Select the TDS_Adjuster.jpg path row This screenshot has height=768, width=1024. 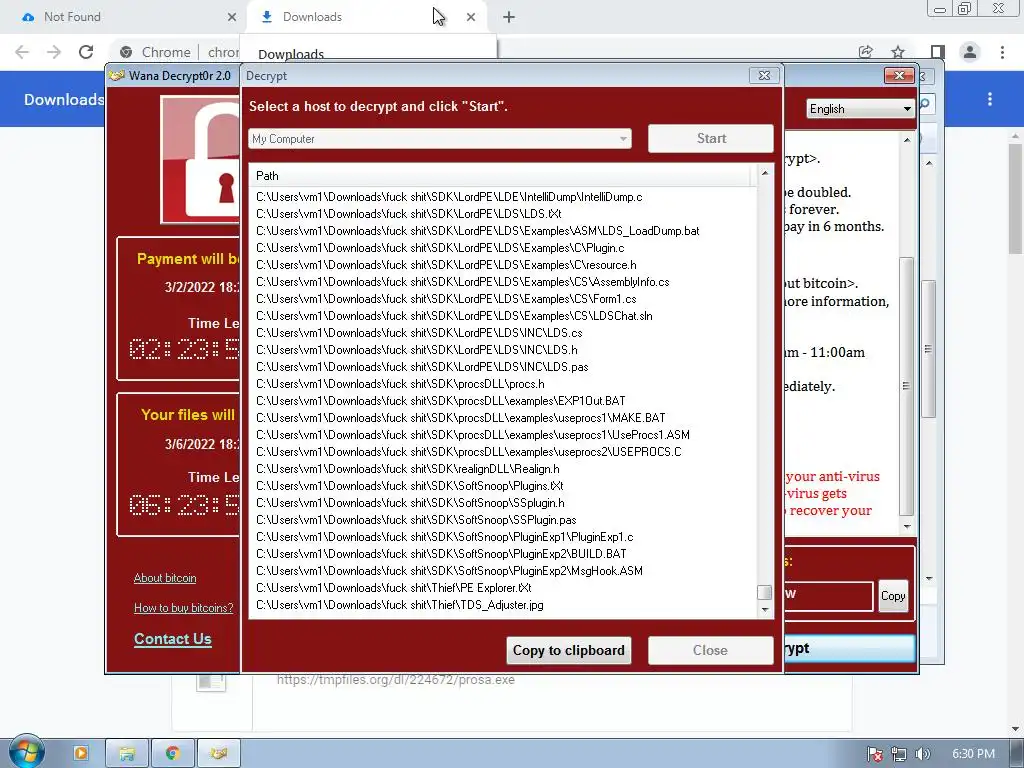click(x=400, y=604)
